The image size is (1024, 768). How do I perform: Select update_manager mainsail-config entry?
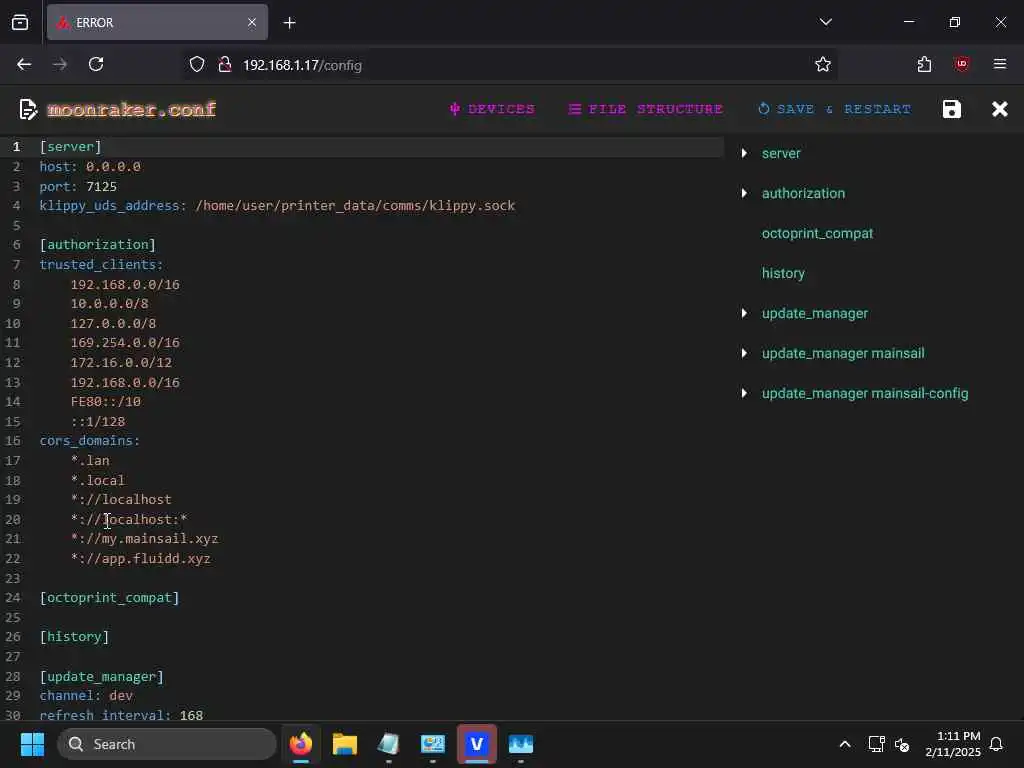865,393
